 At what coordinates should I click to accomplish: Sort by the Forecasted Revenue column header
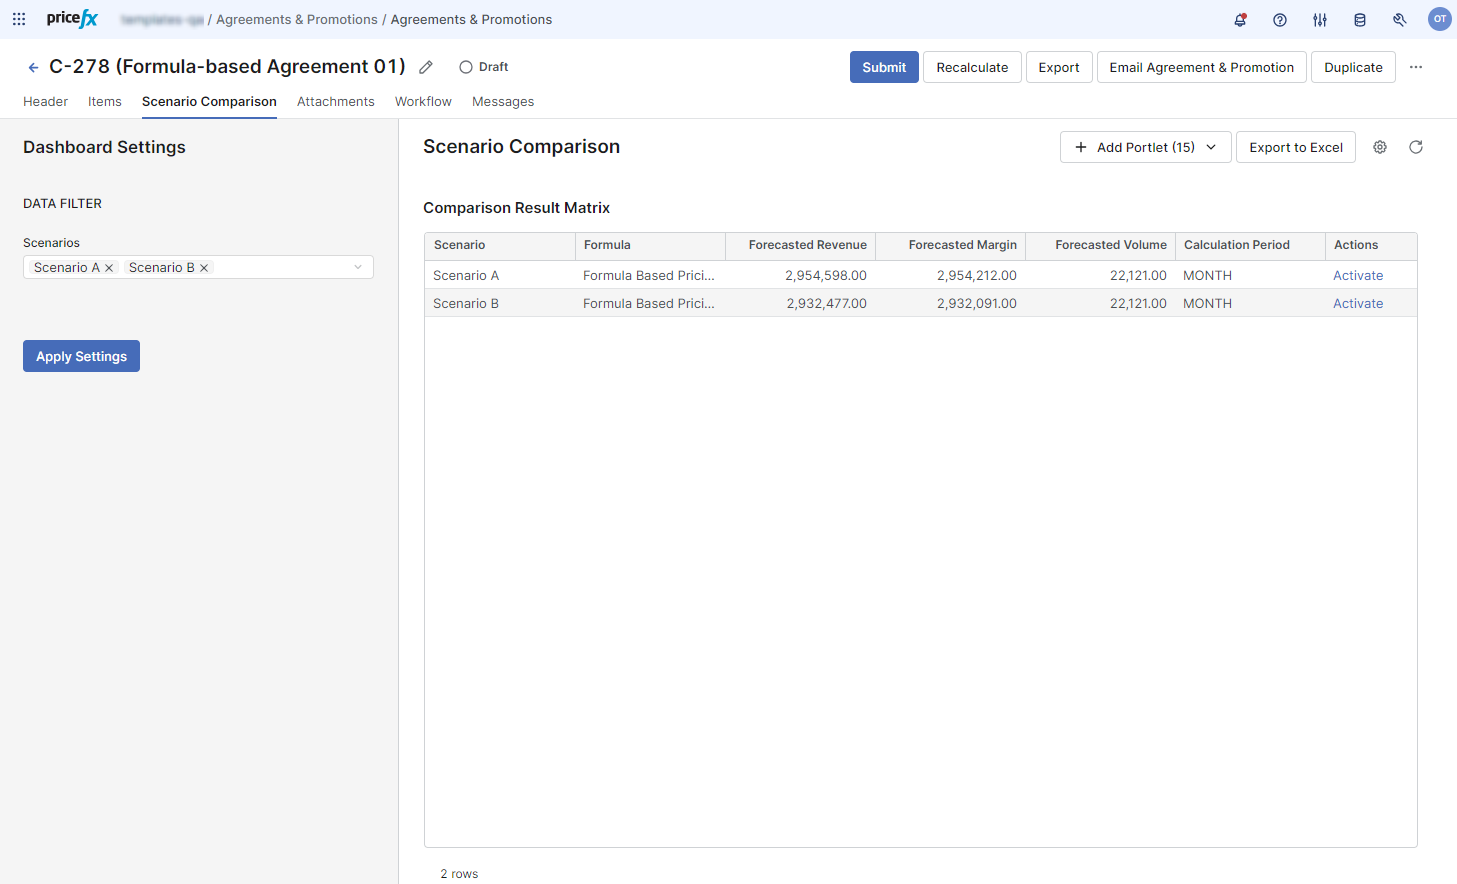pos(807,245)
